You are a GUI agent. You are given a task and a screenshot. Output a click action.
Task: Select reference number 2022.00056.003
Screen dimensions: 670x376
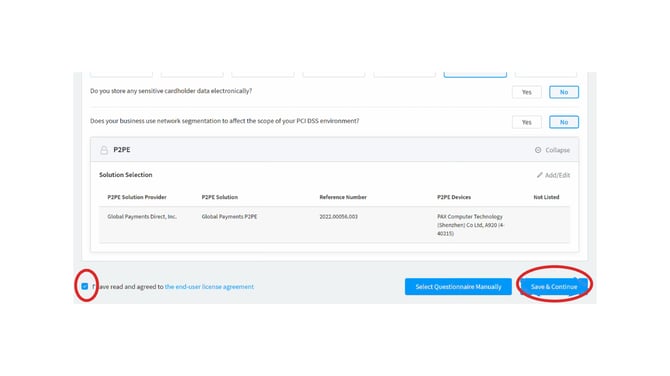coord(338,217)
